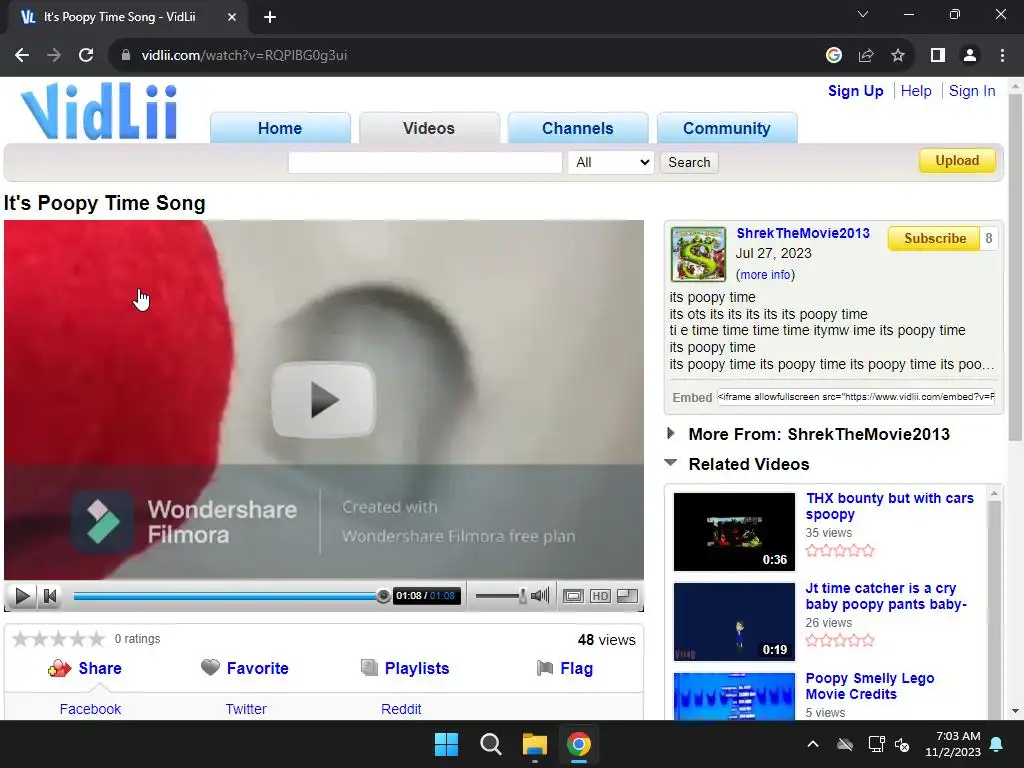Open ShrekTheMovie2013 channel avatar
The width and height of the screenshot is (1024, 768).
(x=698, y=254)
